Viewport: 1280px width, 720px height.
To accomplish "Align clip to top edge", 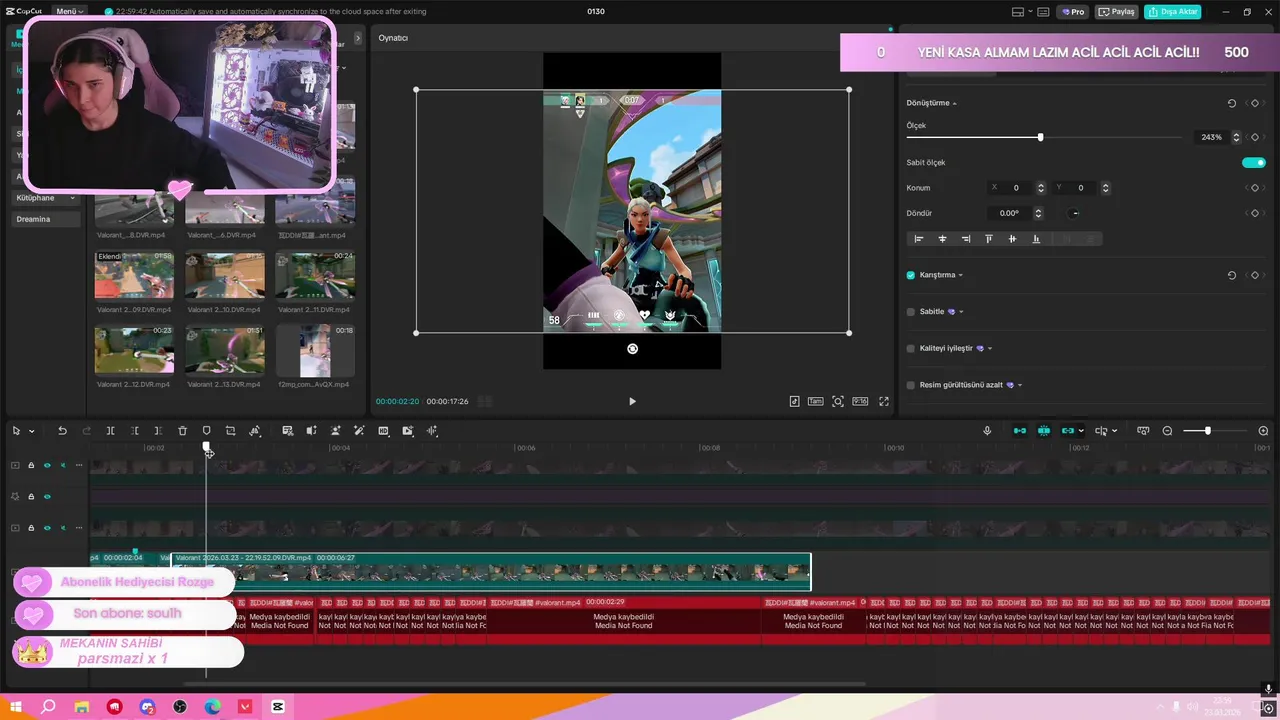I will (x=989, y=239).
